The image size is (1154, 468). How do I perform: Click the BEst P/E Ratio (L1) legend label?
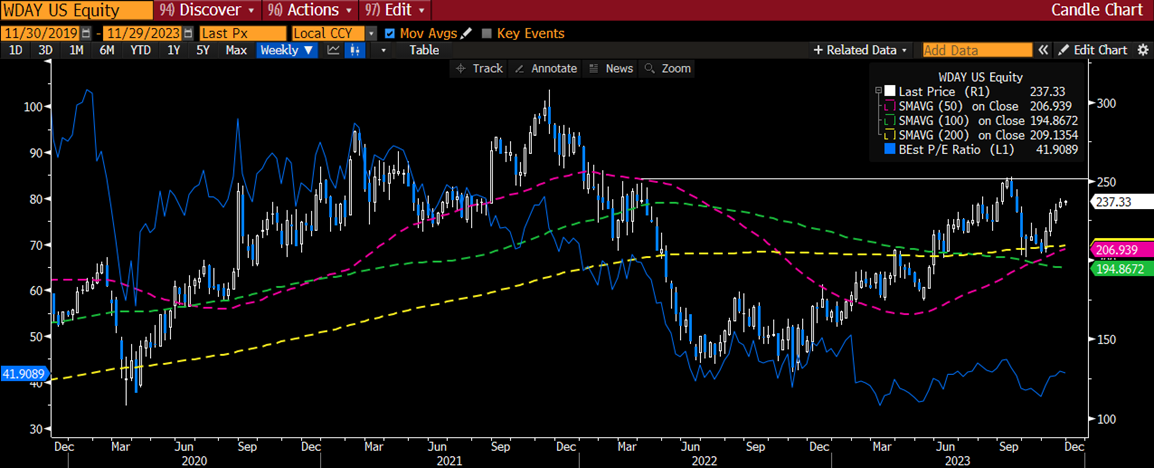(x=957, y=150)
